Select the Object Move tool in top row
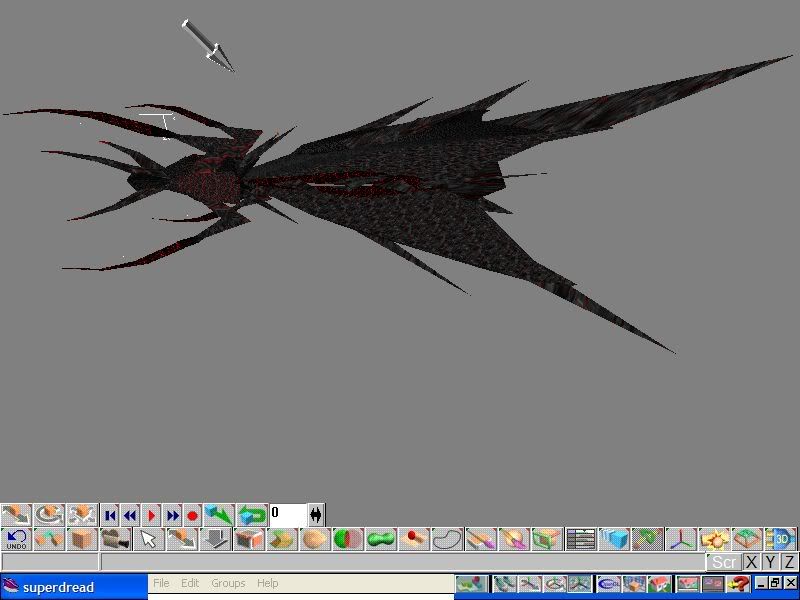Image resolution: width=800 pixels, height=600 pixels. click(x=16, y=515)
